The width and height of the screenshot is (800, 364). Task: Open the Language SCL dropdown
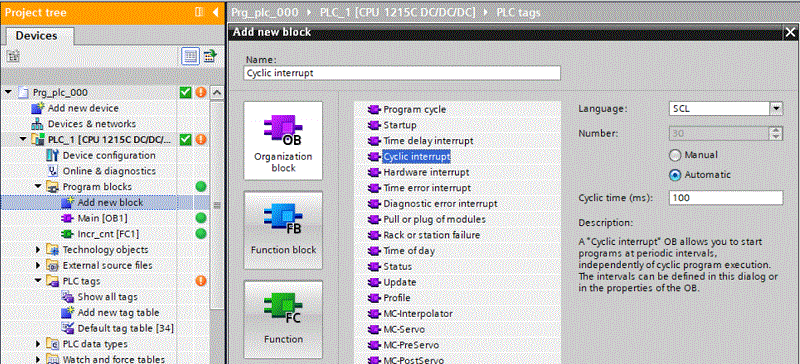pyautogui.click(x=776, y=109)
